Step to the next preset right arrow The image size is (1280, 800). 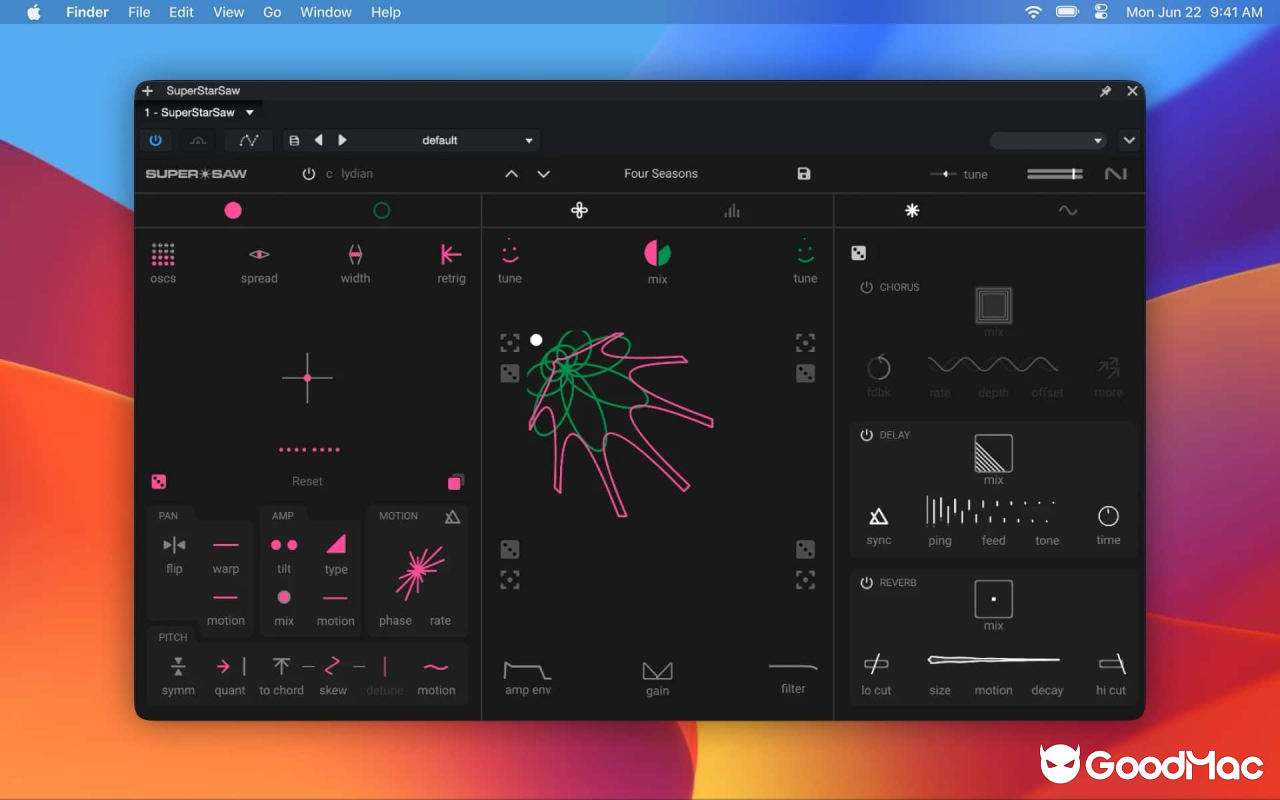[342, 140]
